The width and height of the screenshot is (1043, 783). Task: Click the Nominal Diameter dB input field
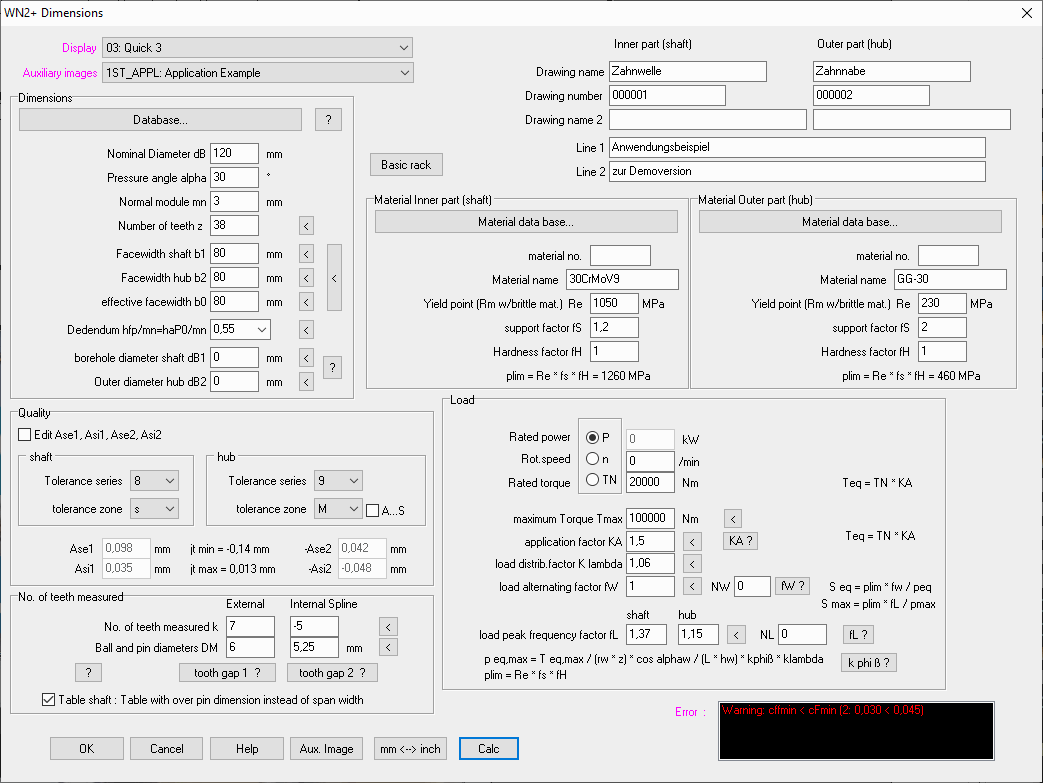coord(234,154)
